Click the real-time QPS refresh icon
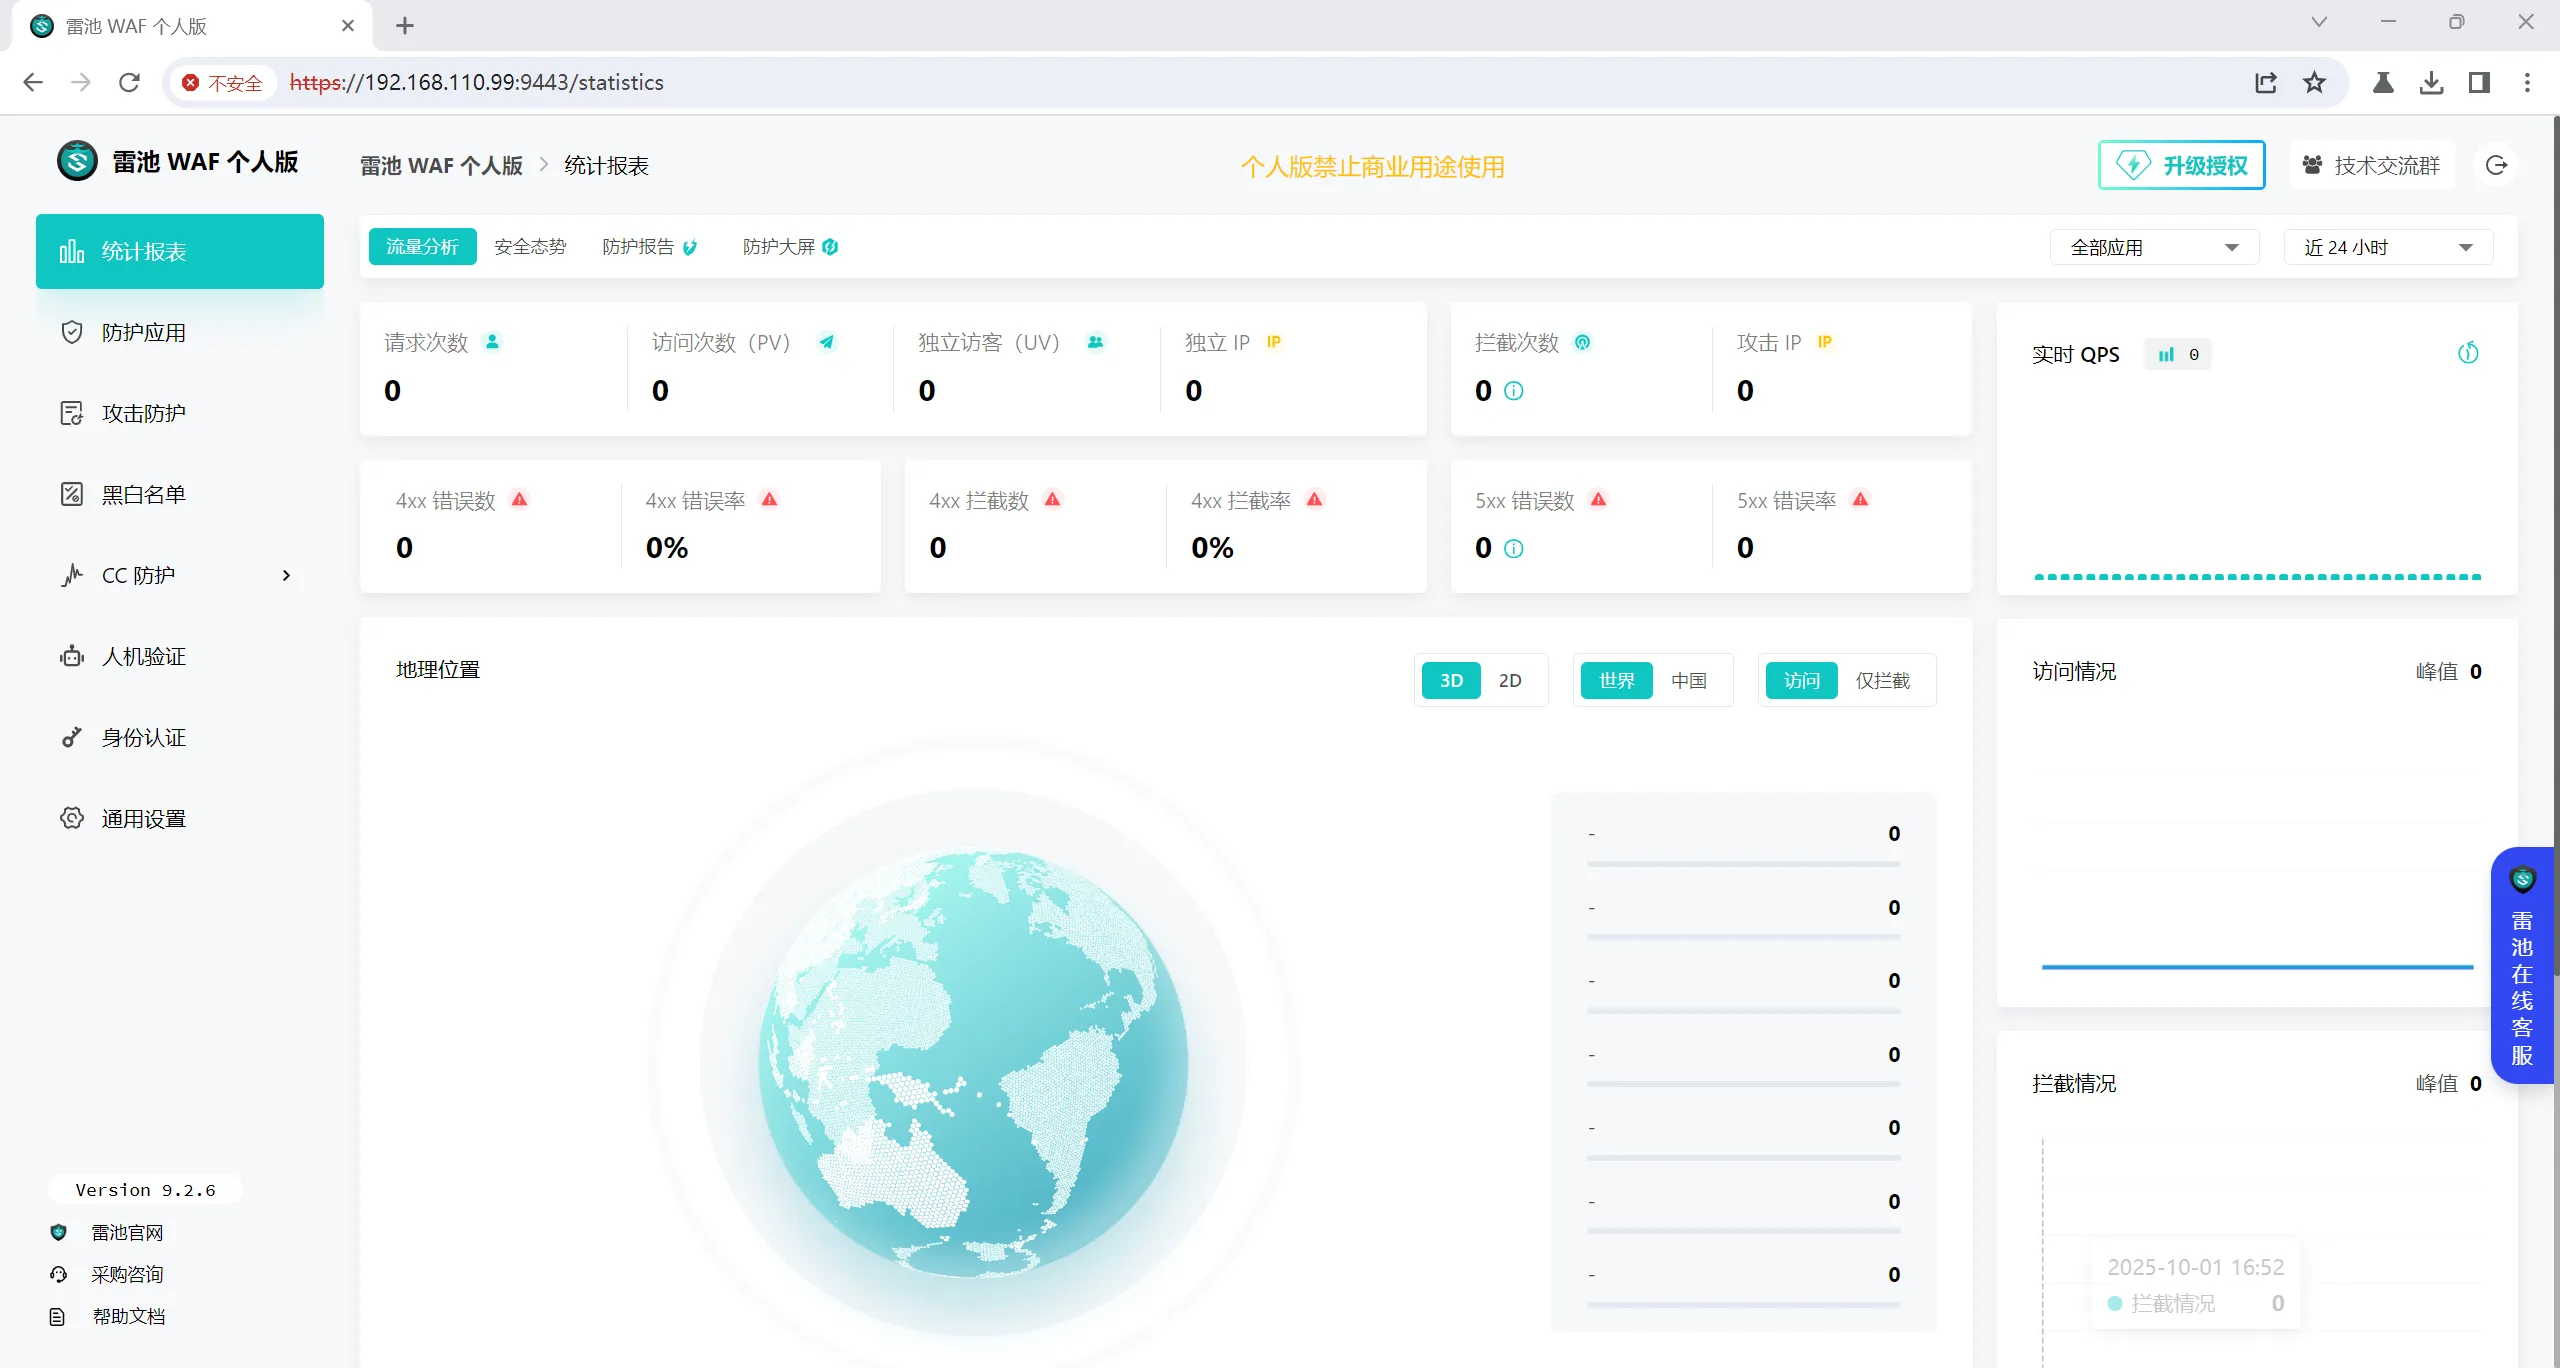This screenshot has width=2560, height=1368. pyautogui.click(x=2468, y=353)
